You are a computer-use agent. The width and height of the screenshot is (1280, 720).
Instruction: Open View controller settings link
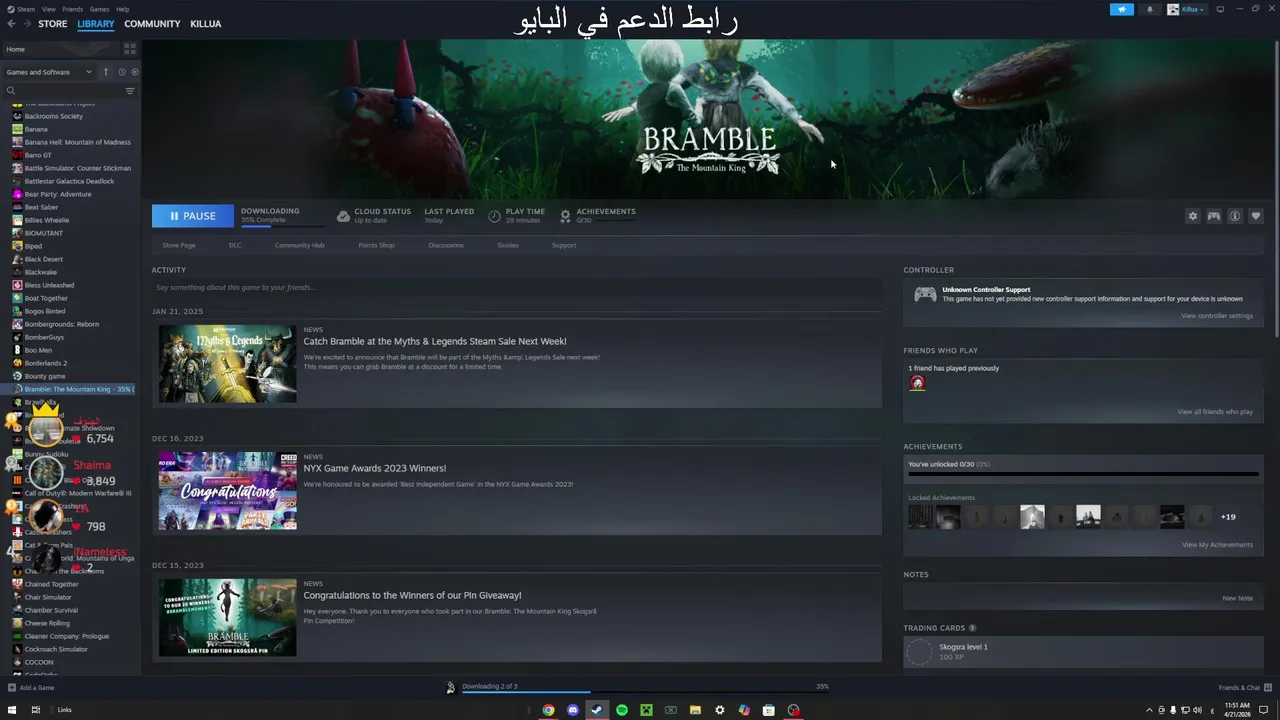(x=1217, y=316)
